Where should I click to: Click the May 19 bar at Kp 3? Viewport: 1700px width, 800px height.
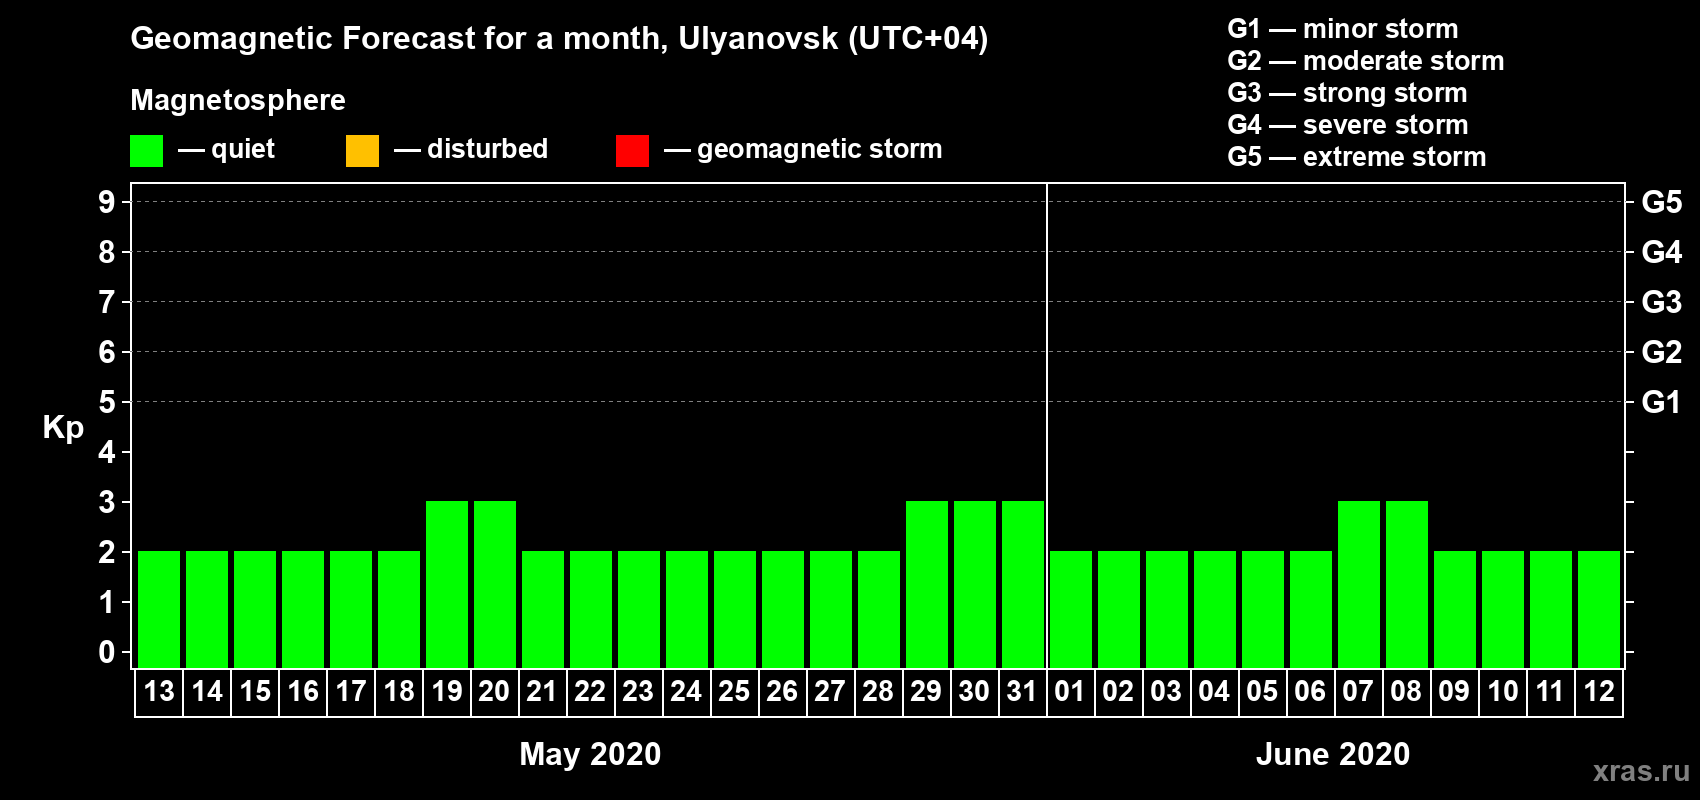pyautogui.click(x=447, y=584)
